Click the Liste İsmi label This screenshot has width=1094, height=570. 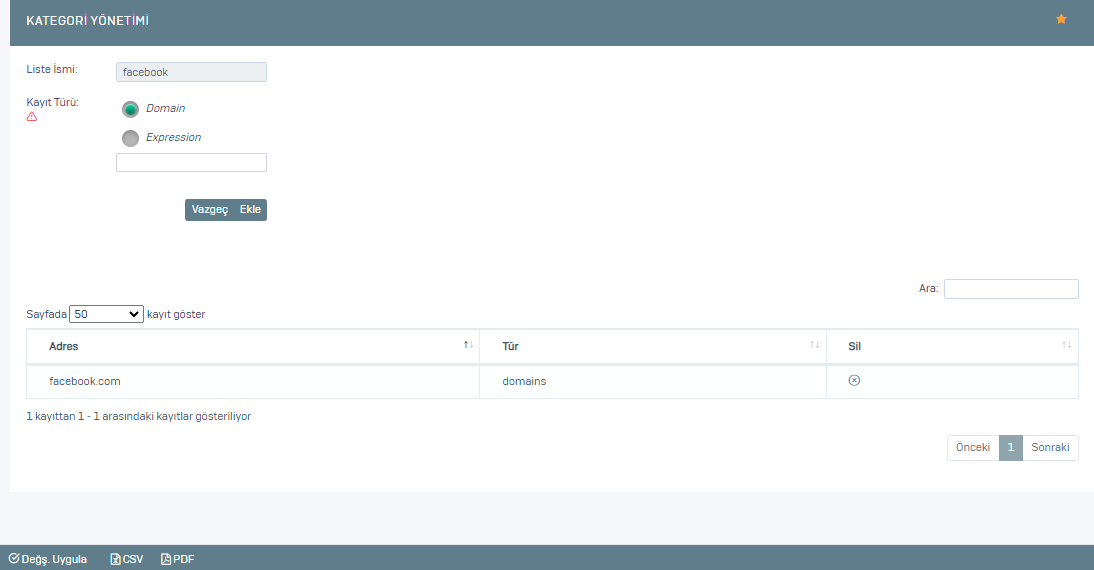coord(52,69)
